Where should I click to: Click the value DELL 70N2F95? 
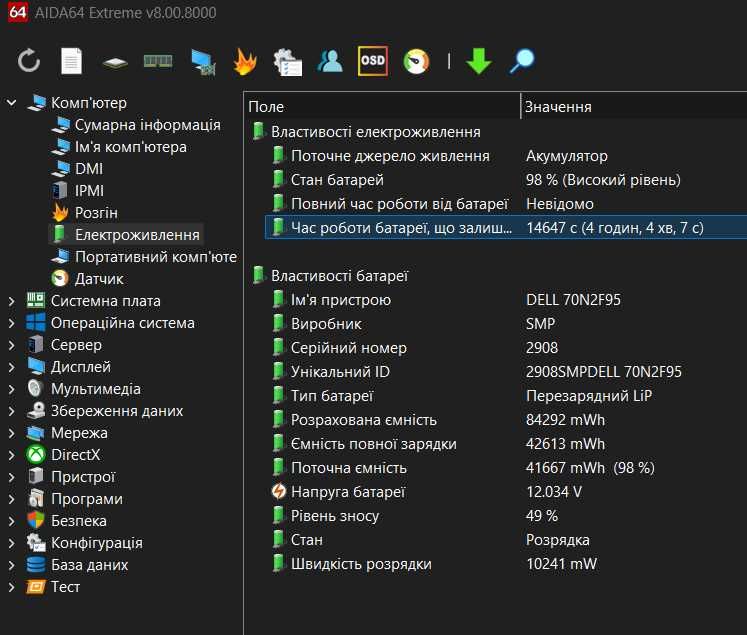(573, 300)
